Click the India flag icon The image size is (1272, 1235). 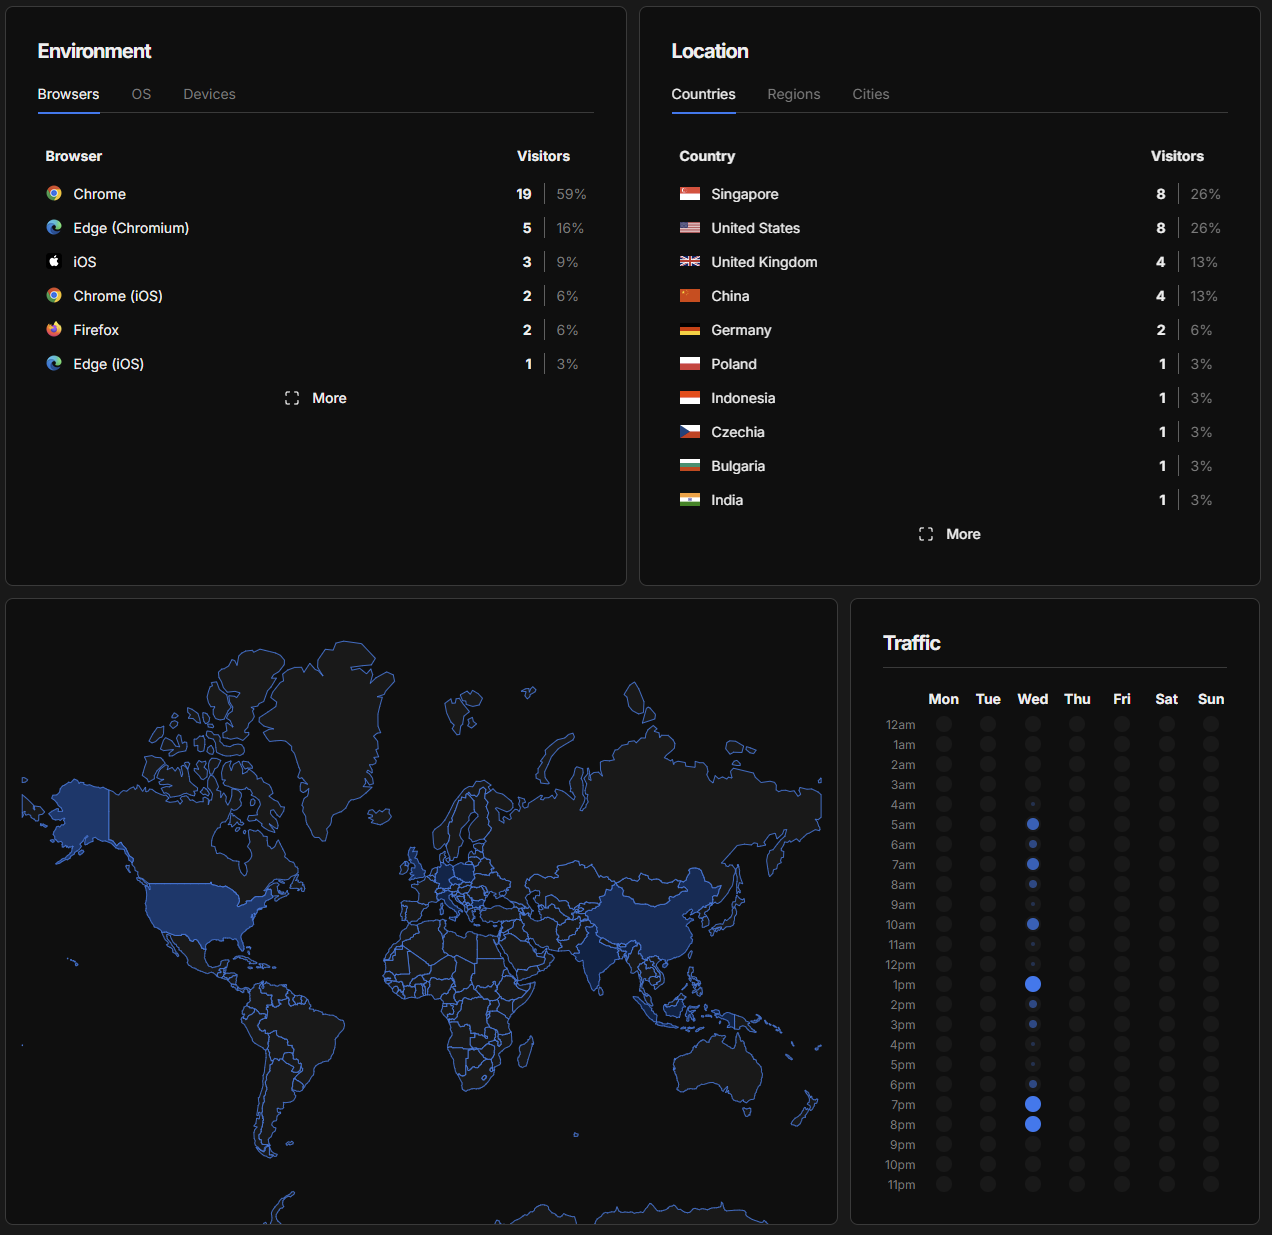(690, 500)
